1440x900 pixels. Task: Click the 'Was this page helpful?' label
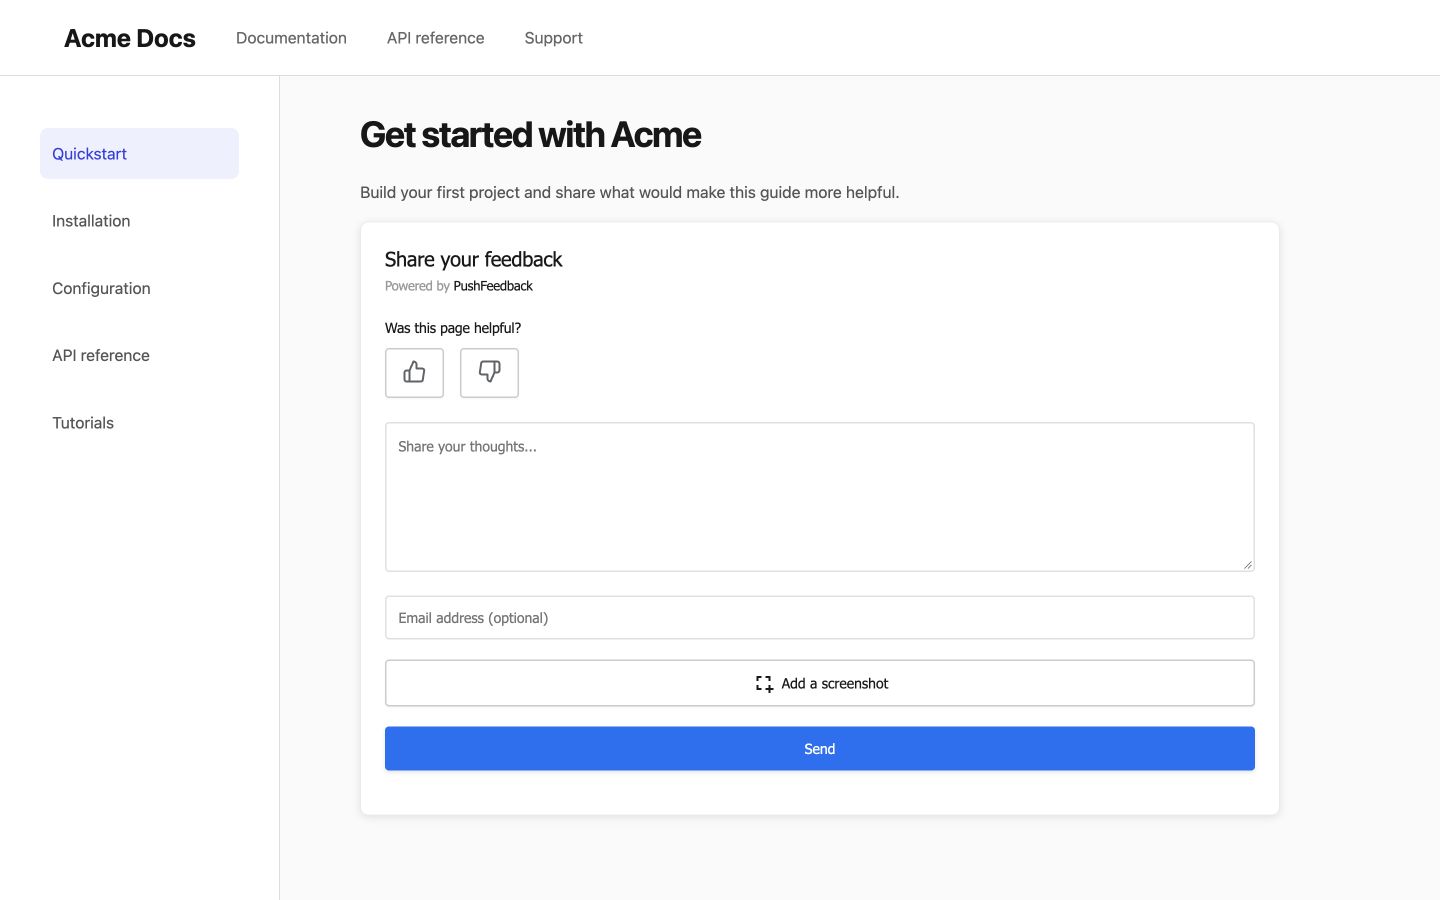tap(453, 328)
